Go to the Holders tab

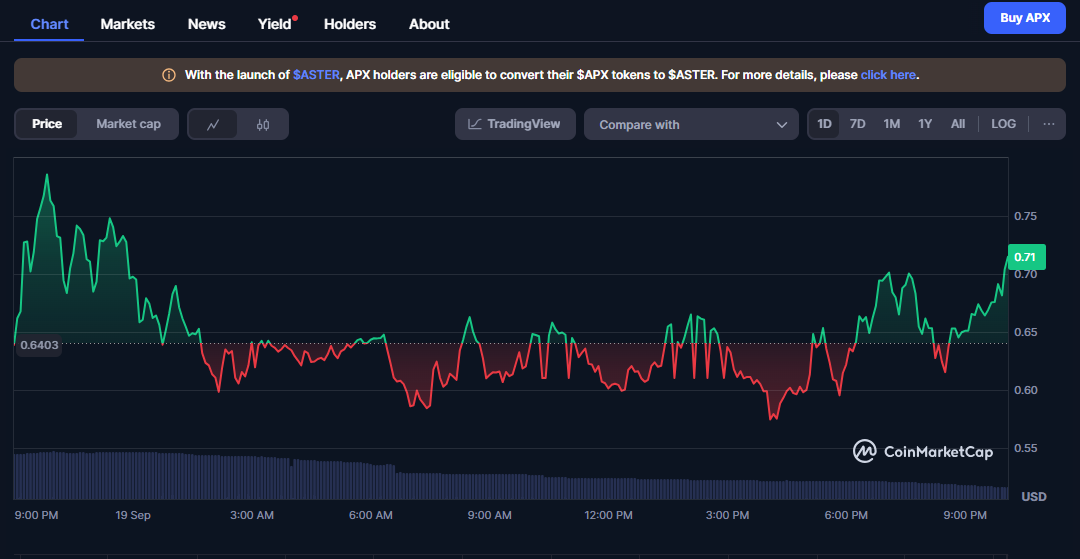coord(350,24)
